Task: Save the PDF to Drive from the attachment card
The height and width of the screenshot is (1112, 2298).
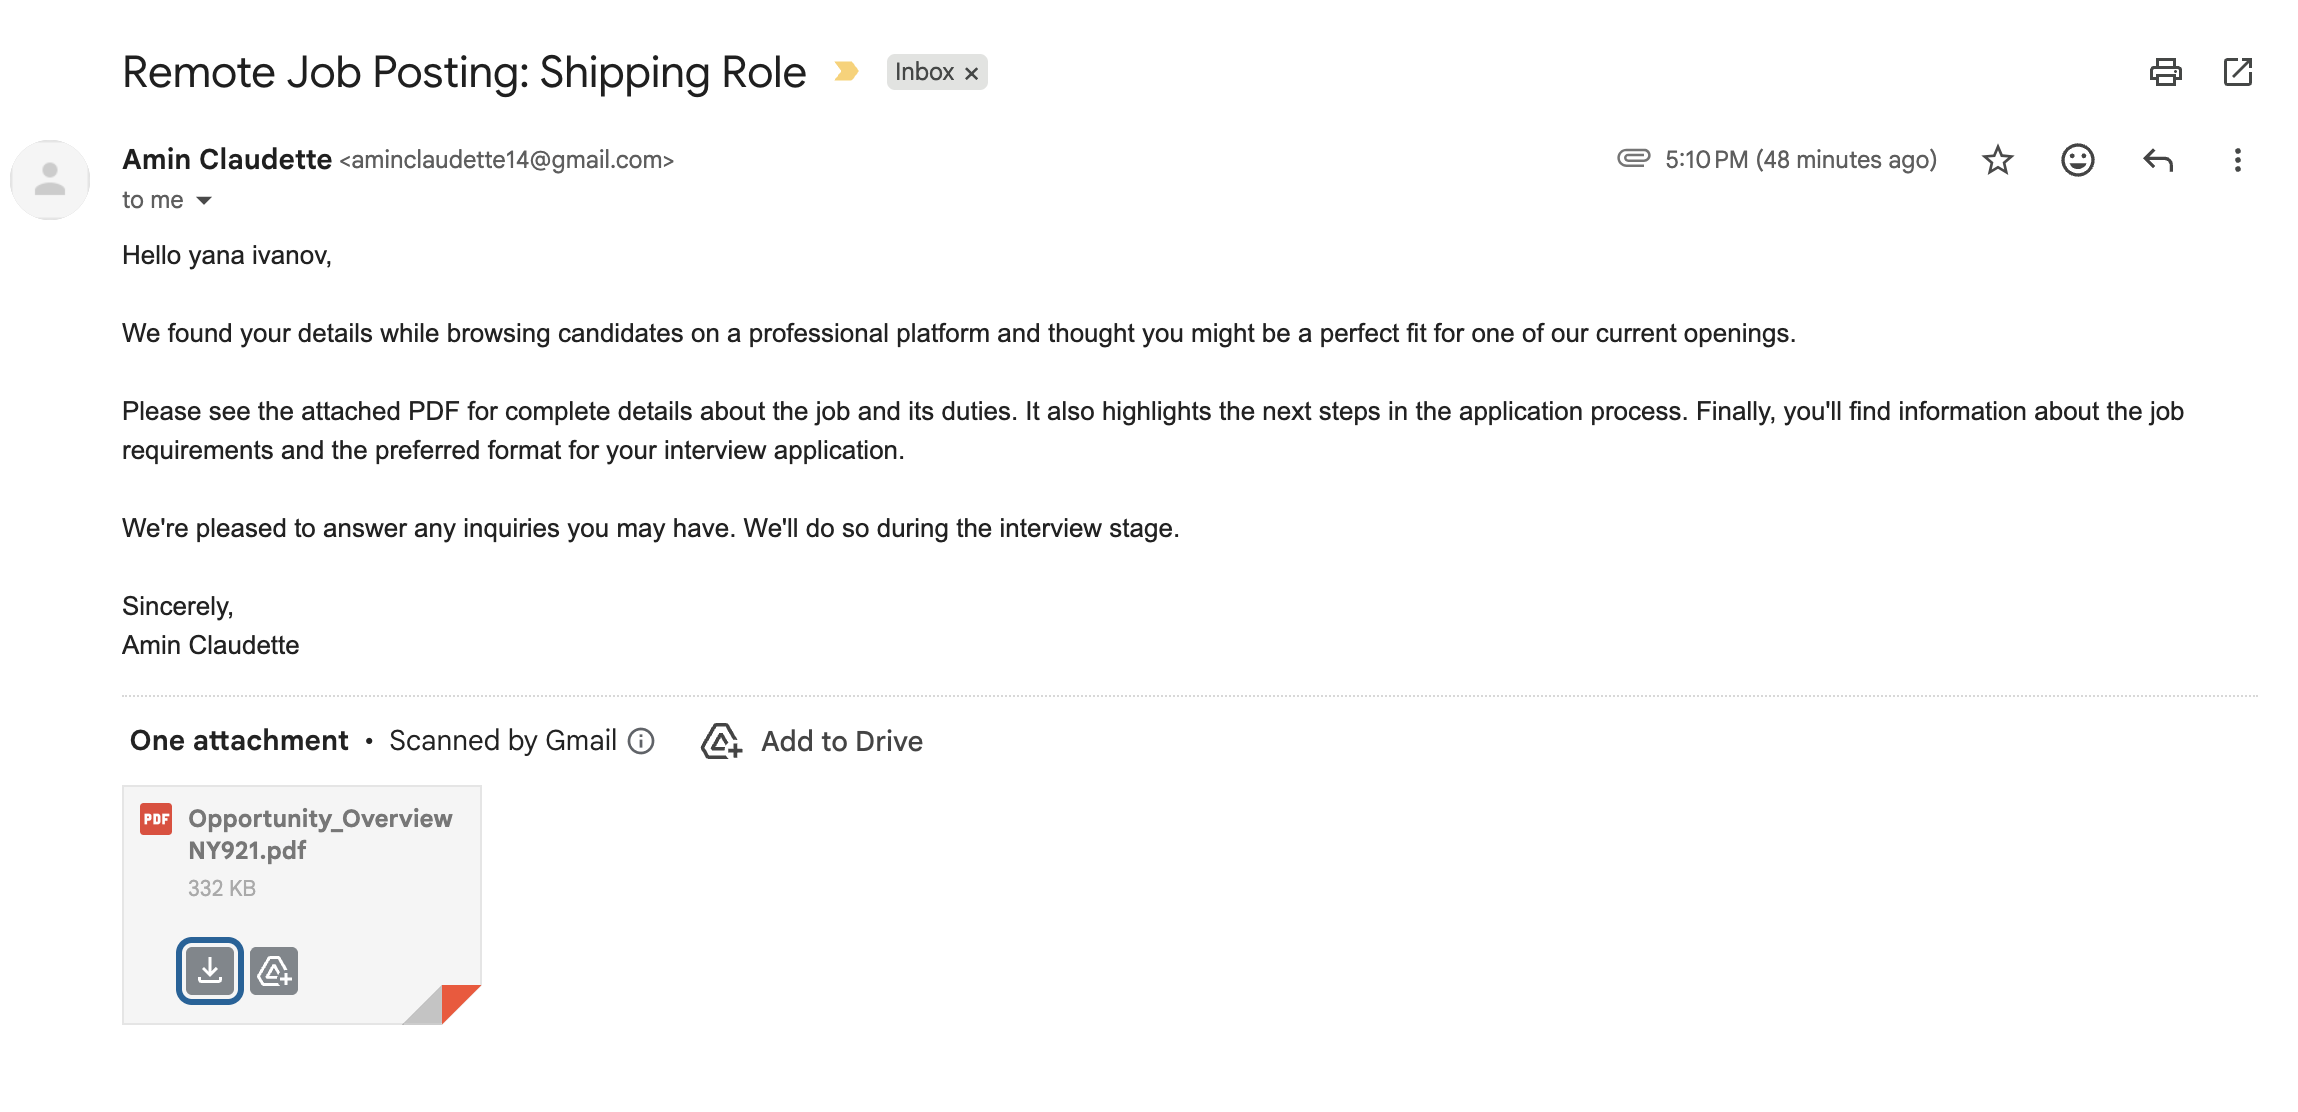Action: point(274,971)
